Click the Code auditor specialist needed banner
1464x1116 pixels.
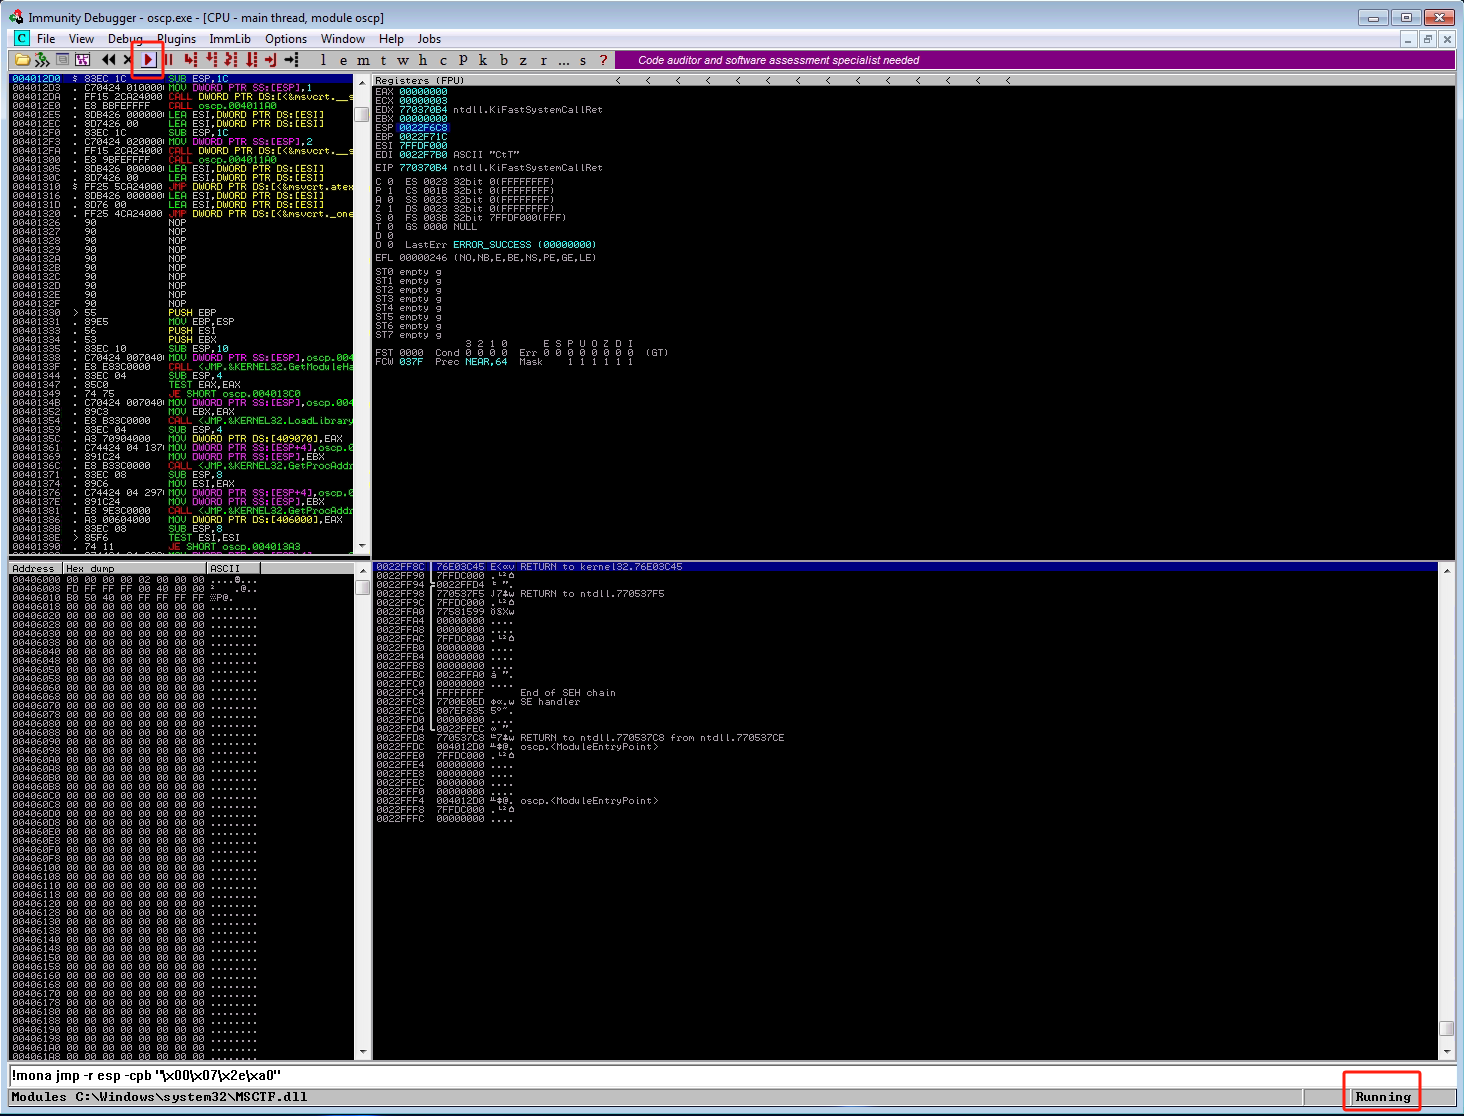tap(1034, 60)
